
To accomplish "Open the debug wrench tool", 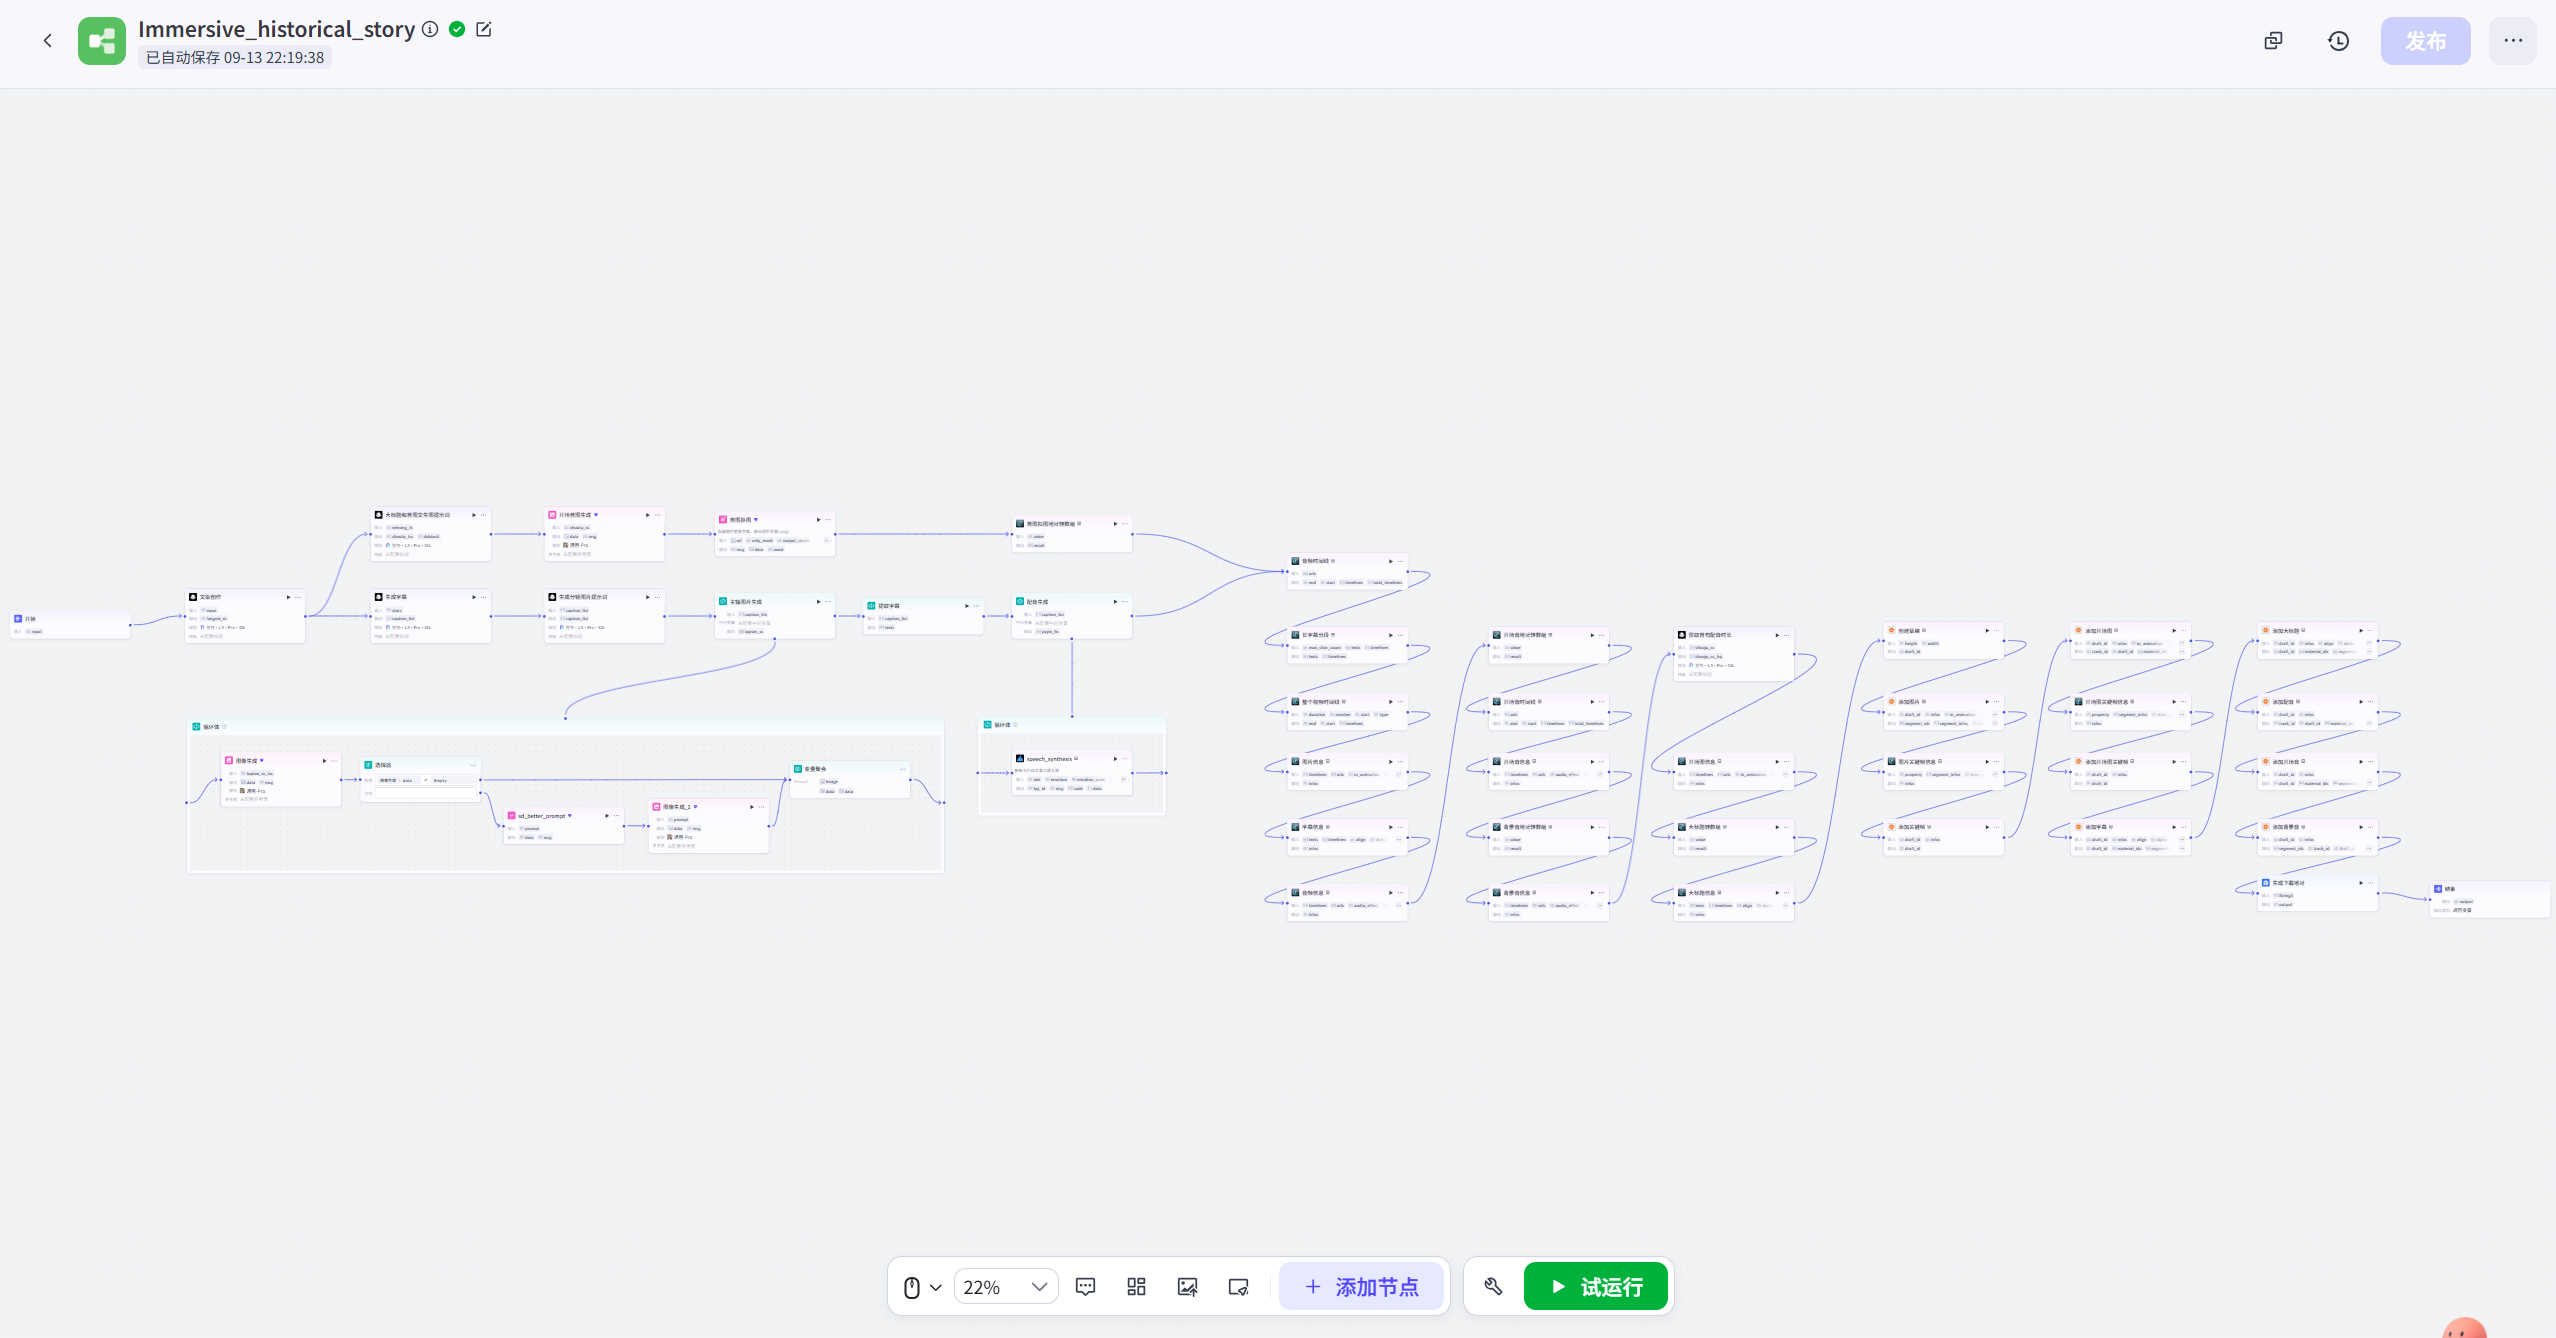I will [x=1493, y=1287].
